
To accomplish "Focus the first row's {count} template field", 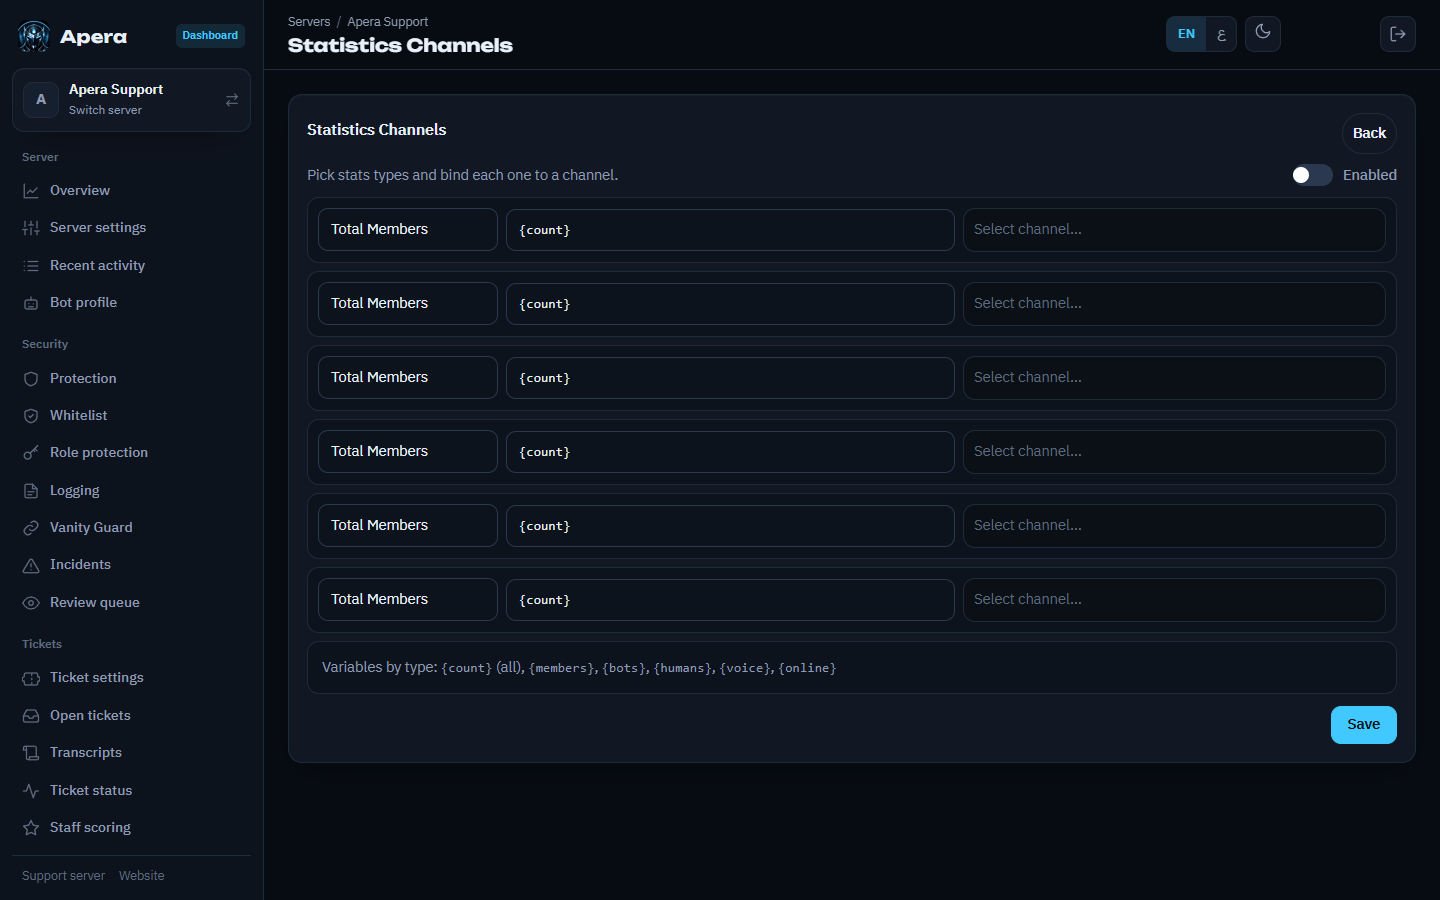I will (730, 230).
